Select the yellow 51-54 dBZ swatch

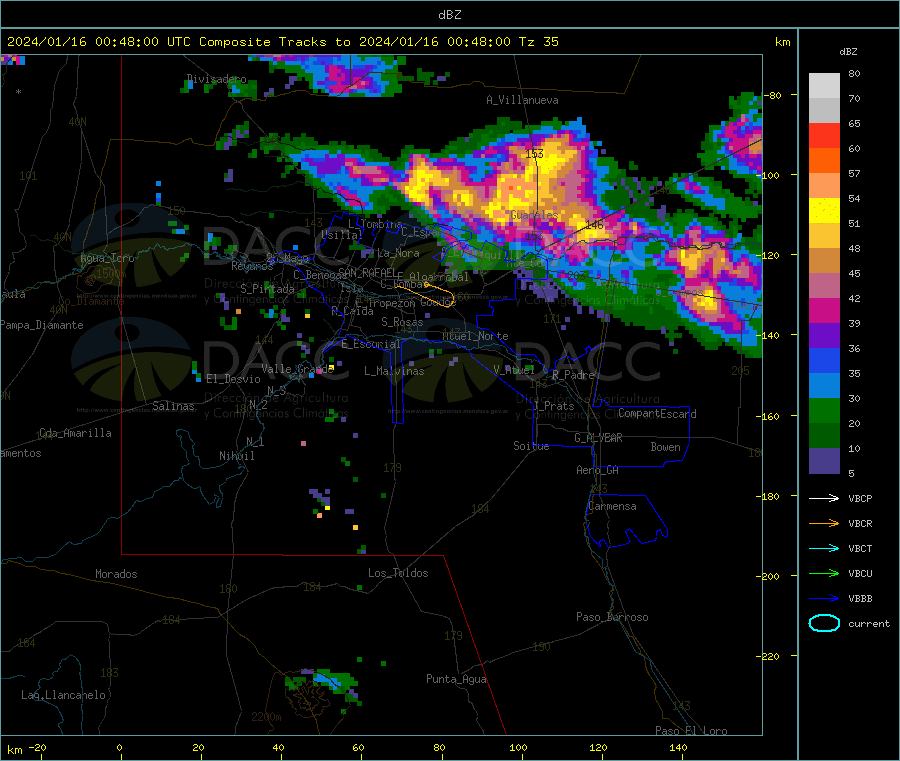(x=824, y=211)
